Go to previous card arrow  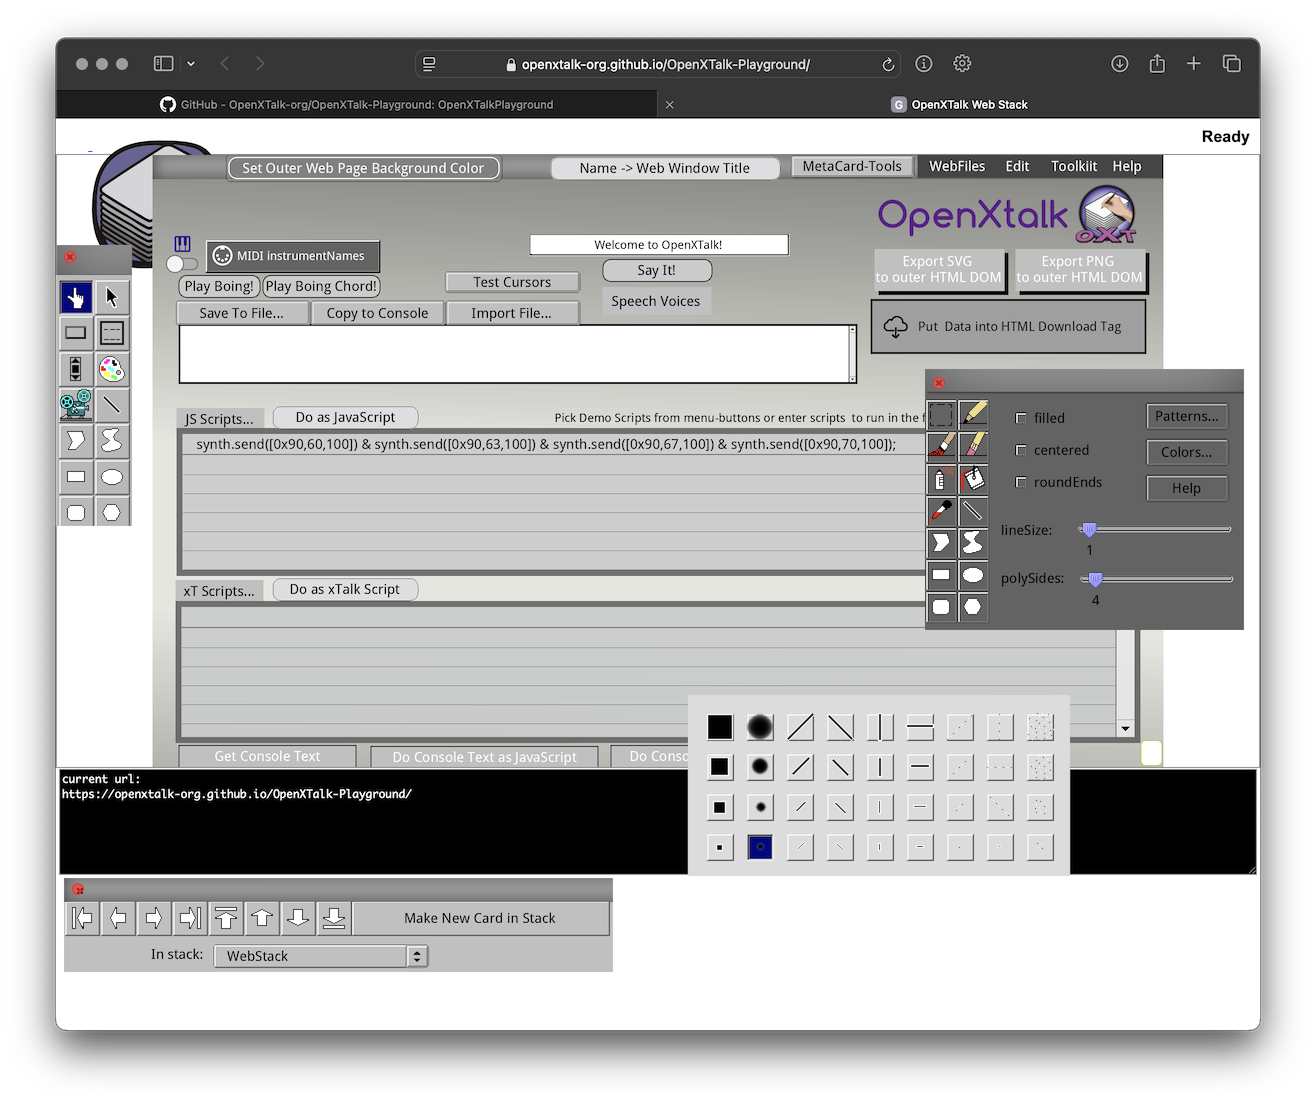coord(118,918)
